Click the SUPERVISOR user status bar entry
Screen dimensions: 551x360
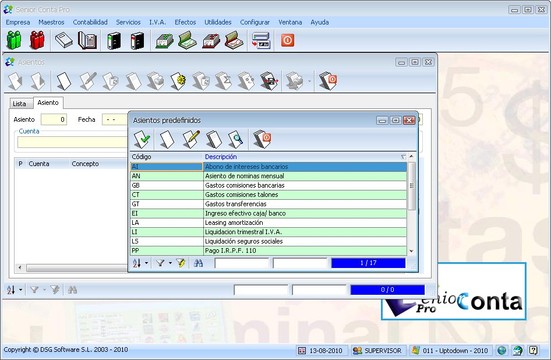pos(378,351)
